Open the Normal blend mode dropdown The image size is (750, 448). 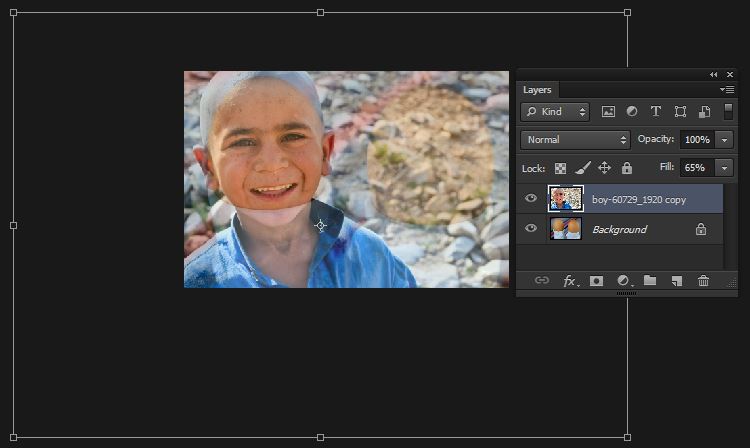[x=575, y=140]
